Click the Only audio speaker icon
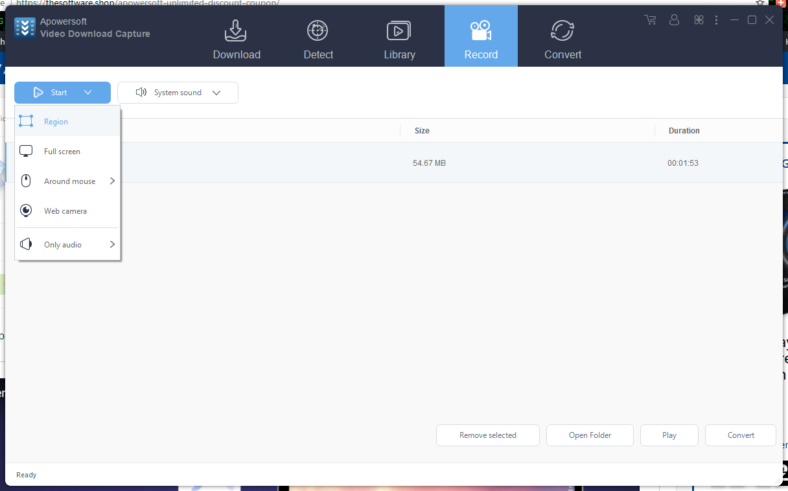The width and height of the screenshot is (788, 491). (x=26, y=244)
